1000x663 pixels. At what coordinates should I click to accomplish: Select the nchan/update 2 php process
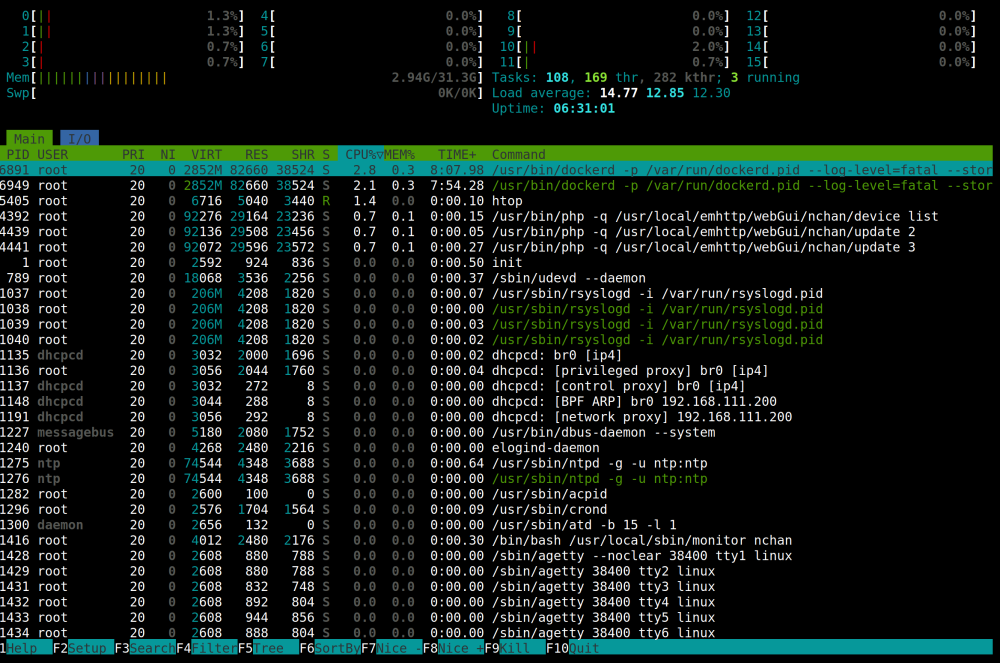point(496,231)
